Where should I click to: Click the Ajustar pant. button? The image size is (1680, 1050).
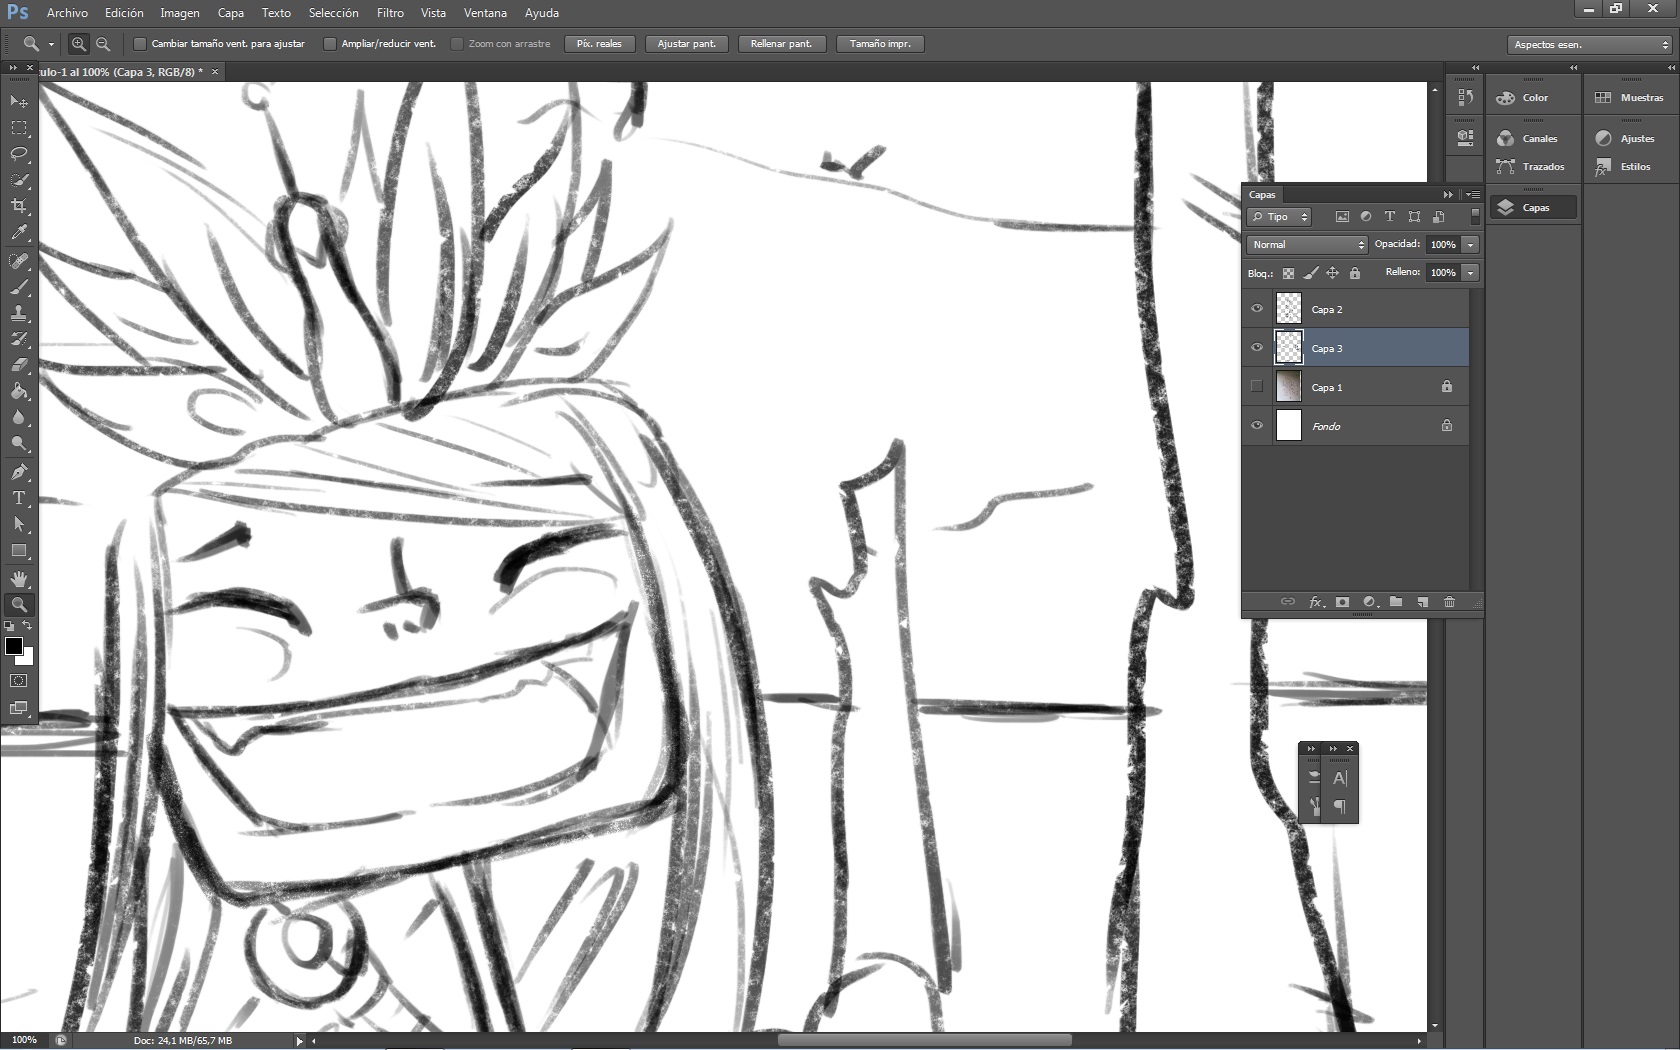pos(686,43)
